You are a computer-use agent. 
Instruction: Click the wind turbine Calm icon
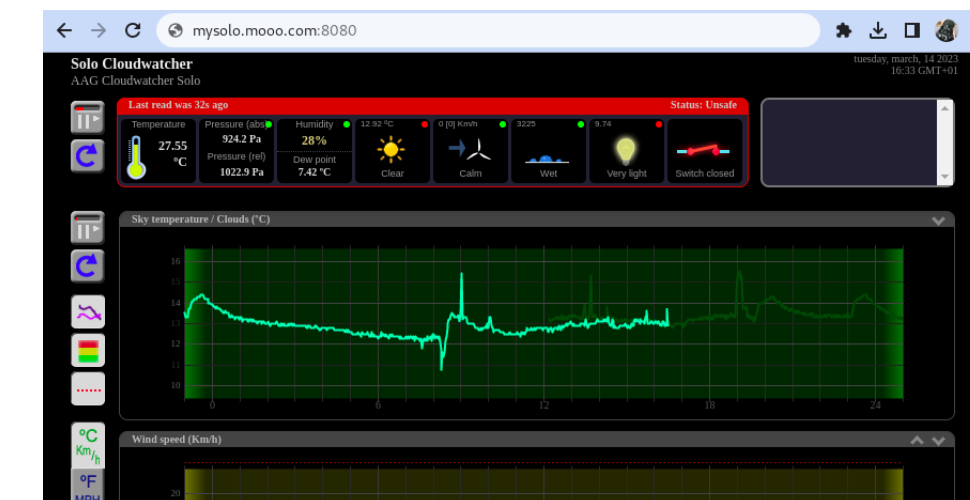(470, 149)
